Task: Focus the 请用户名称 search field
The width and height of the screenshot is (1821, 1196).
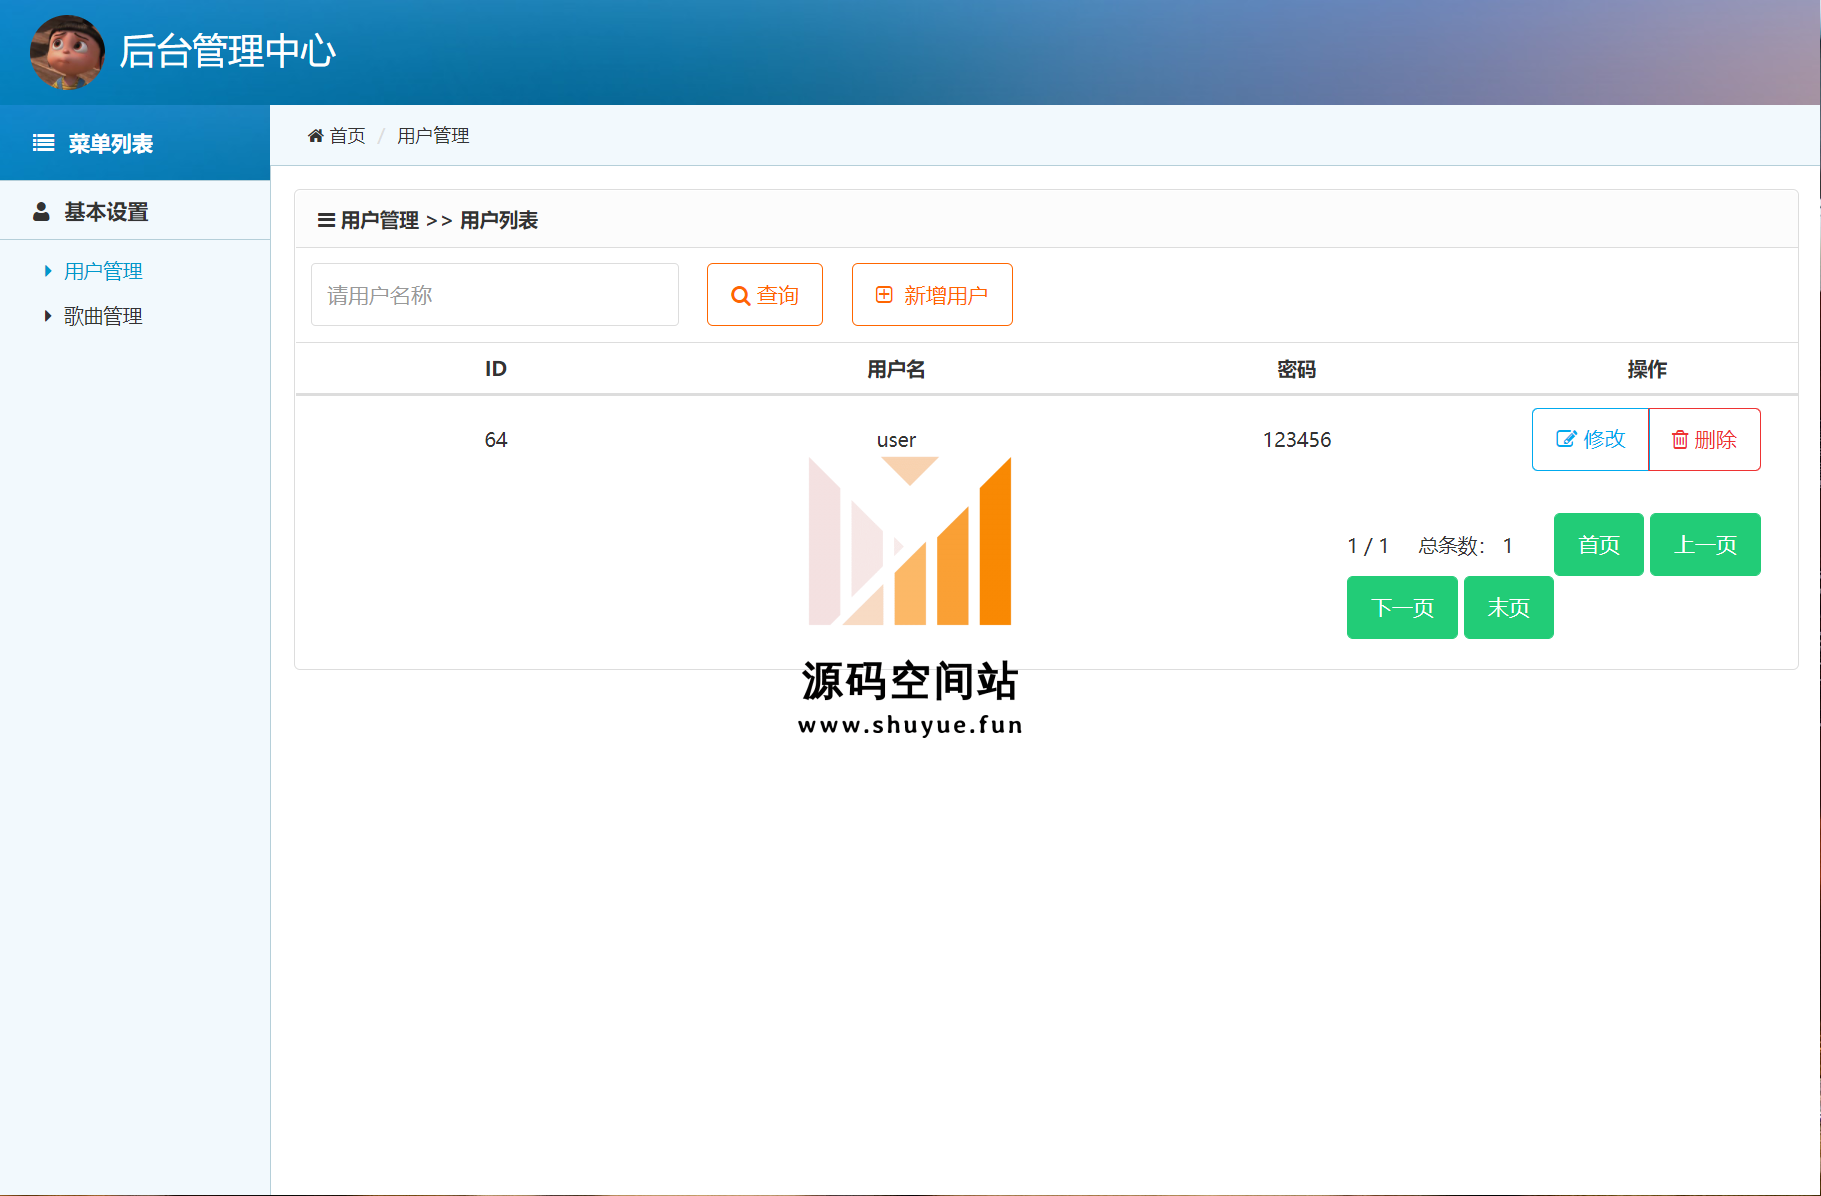Action: tap(495, 295)
